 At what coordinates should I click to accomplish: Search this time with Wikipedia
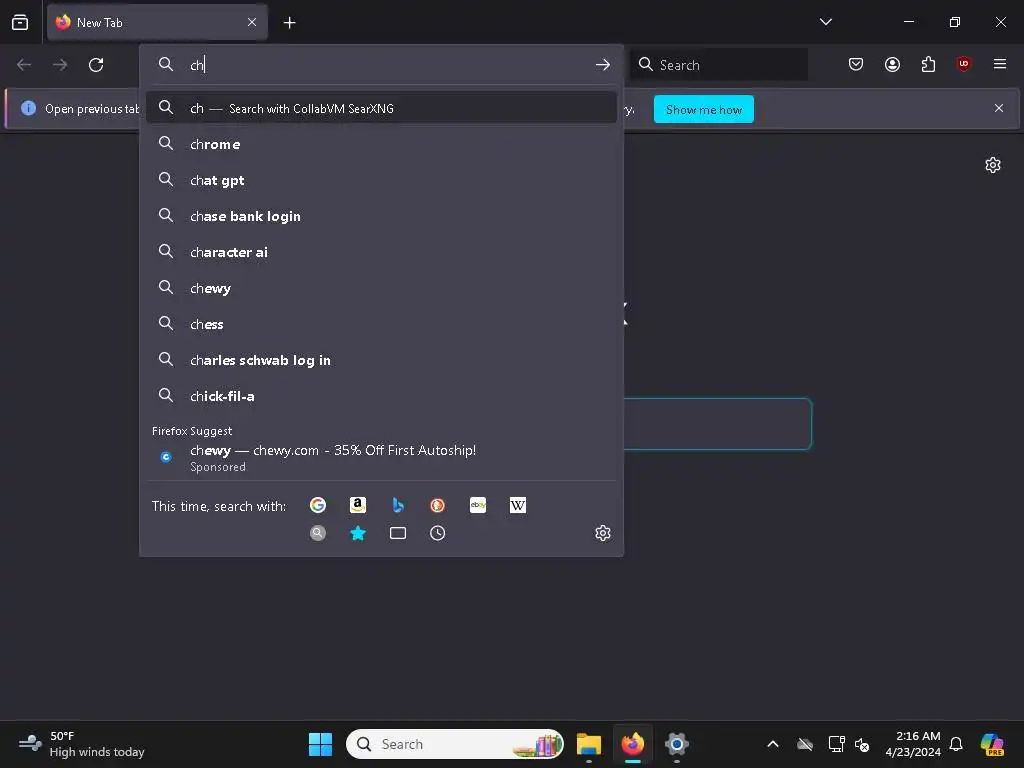coord(517,505)
